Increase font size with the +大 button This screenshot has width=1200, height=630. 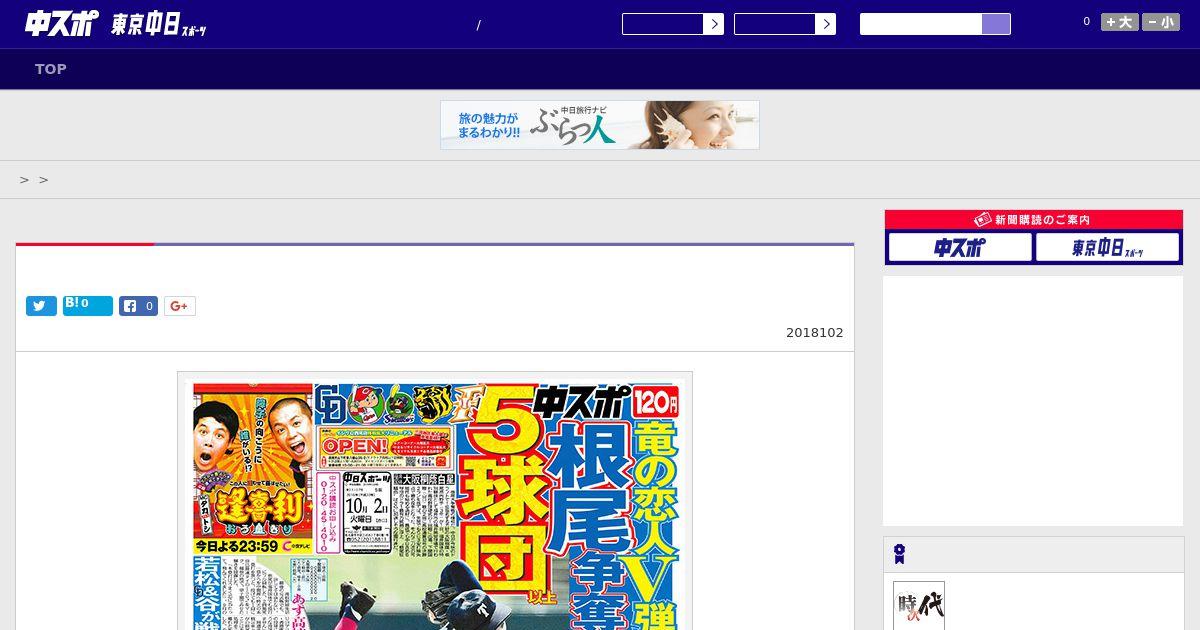click(x=1120, y=22)
